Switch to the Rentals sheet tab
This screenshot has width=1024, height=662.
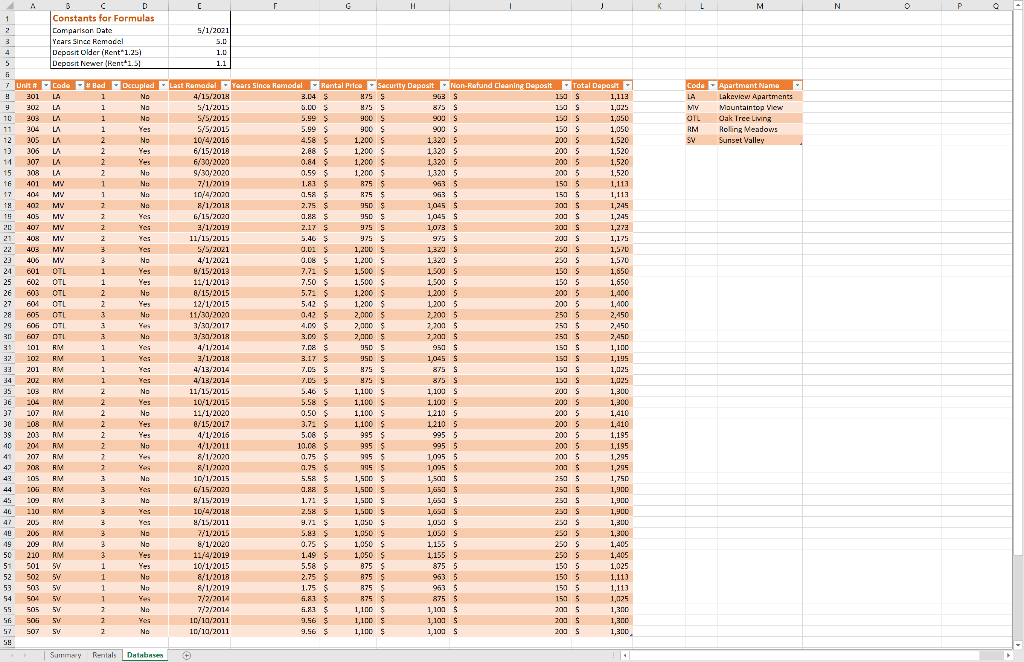tap(104, 655)
